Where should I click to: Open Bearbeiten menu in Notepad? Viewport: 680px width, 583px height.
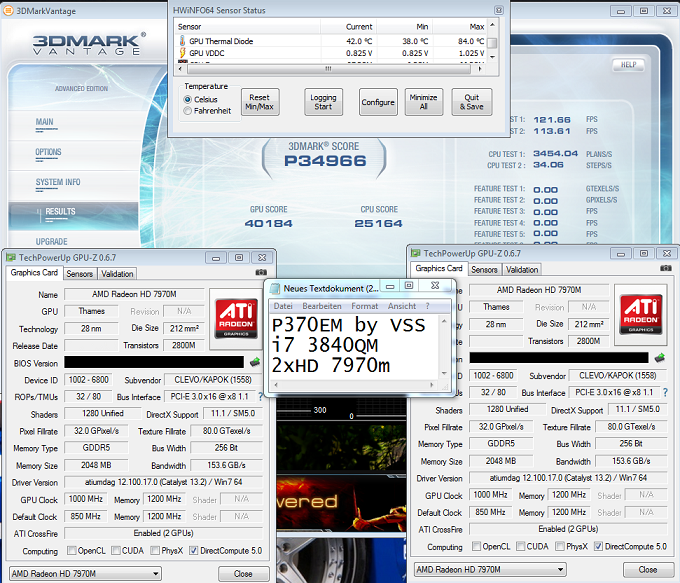point(322,306)
